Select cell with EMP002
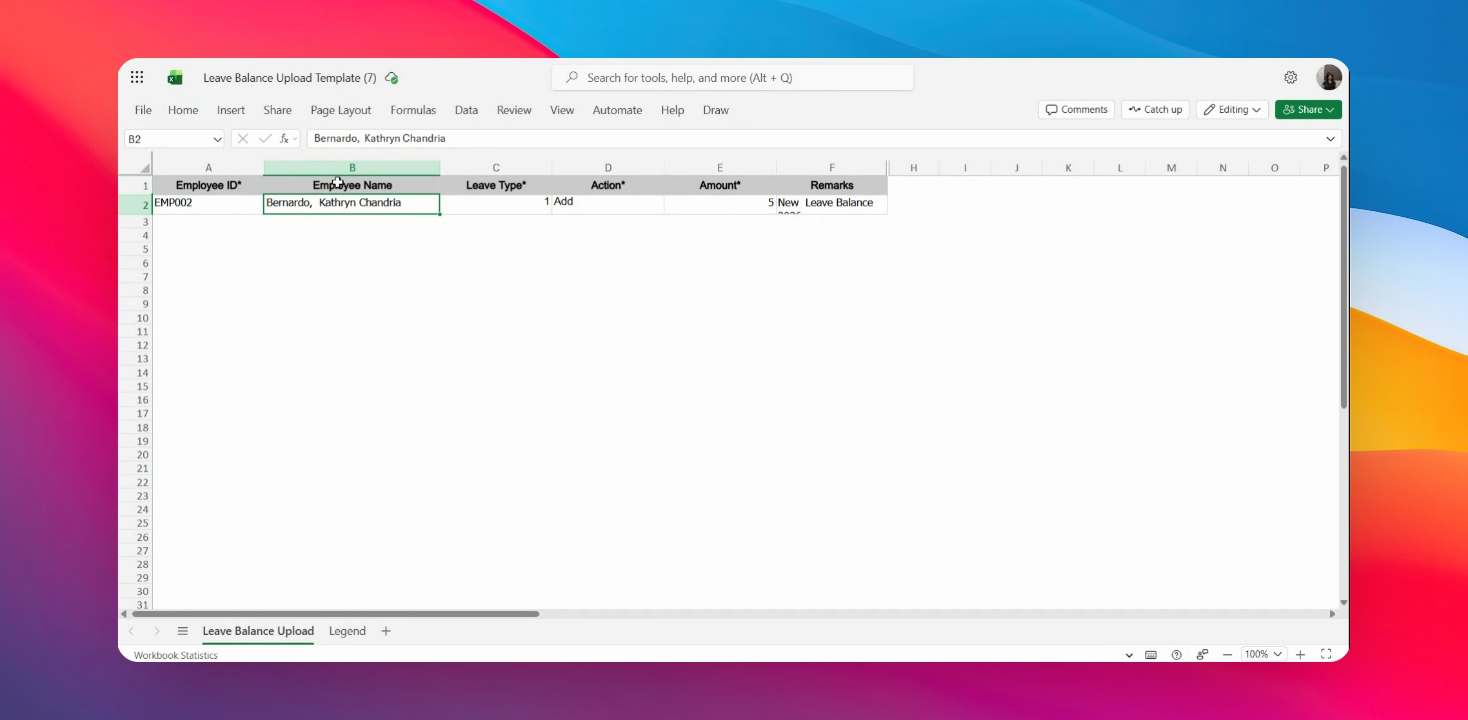The width and height of the screenshot is (1468, 720). (208, 204)
